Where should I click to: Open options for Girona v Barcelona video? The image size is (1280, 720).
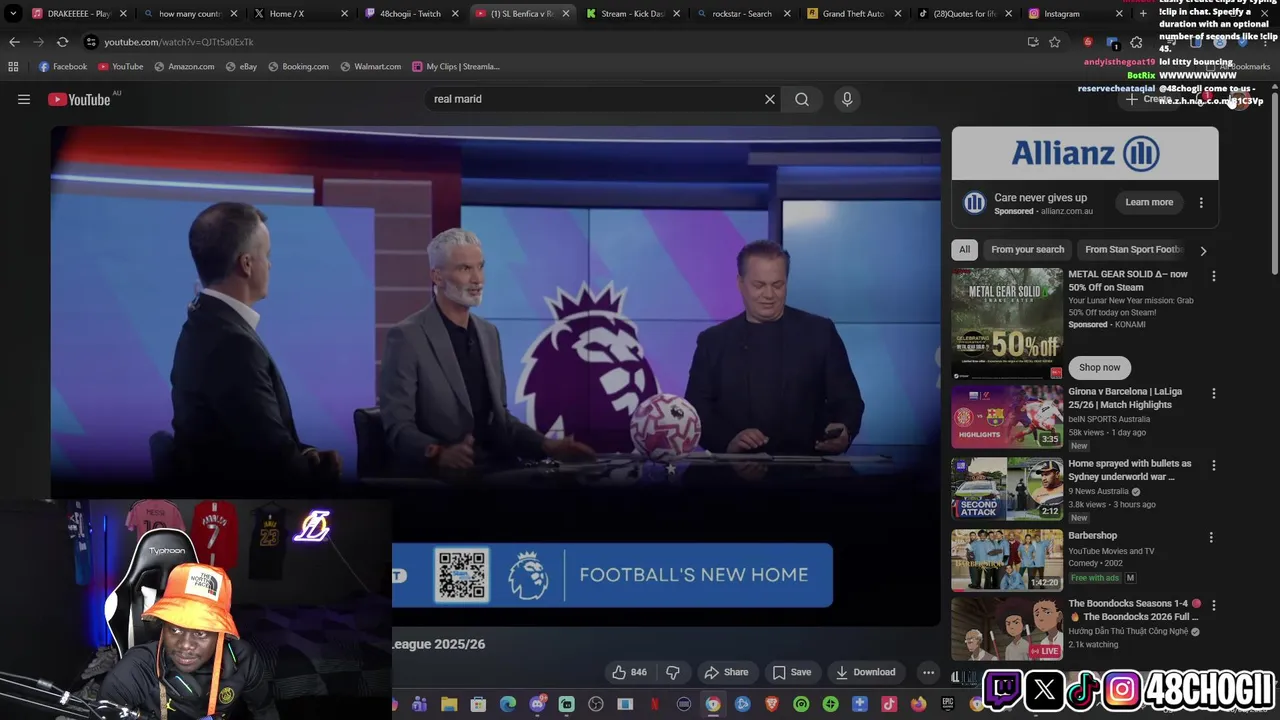tap(1214, 393)
